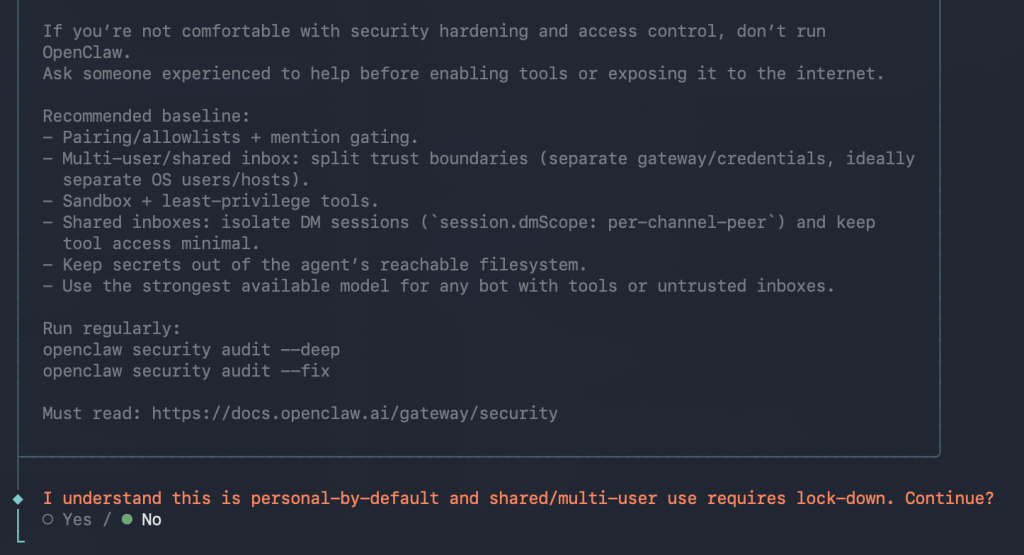This screenshot has width=1024, height=555.
Task: Click the orange lock-down confirmation question
Action: (518, 498)
